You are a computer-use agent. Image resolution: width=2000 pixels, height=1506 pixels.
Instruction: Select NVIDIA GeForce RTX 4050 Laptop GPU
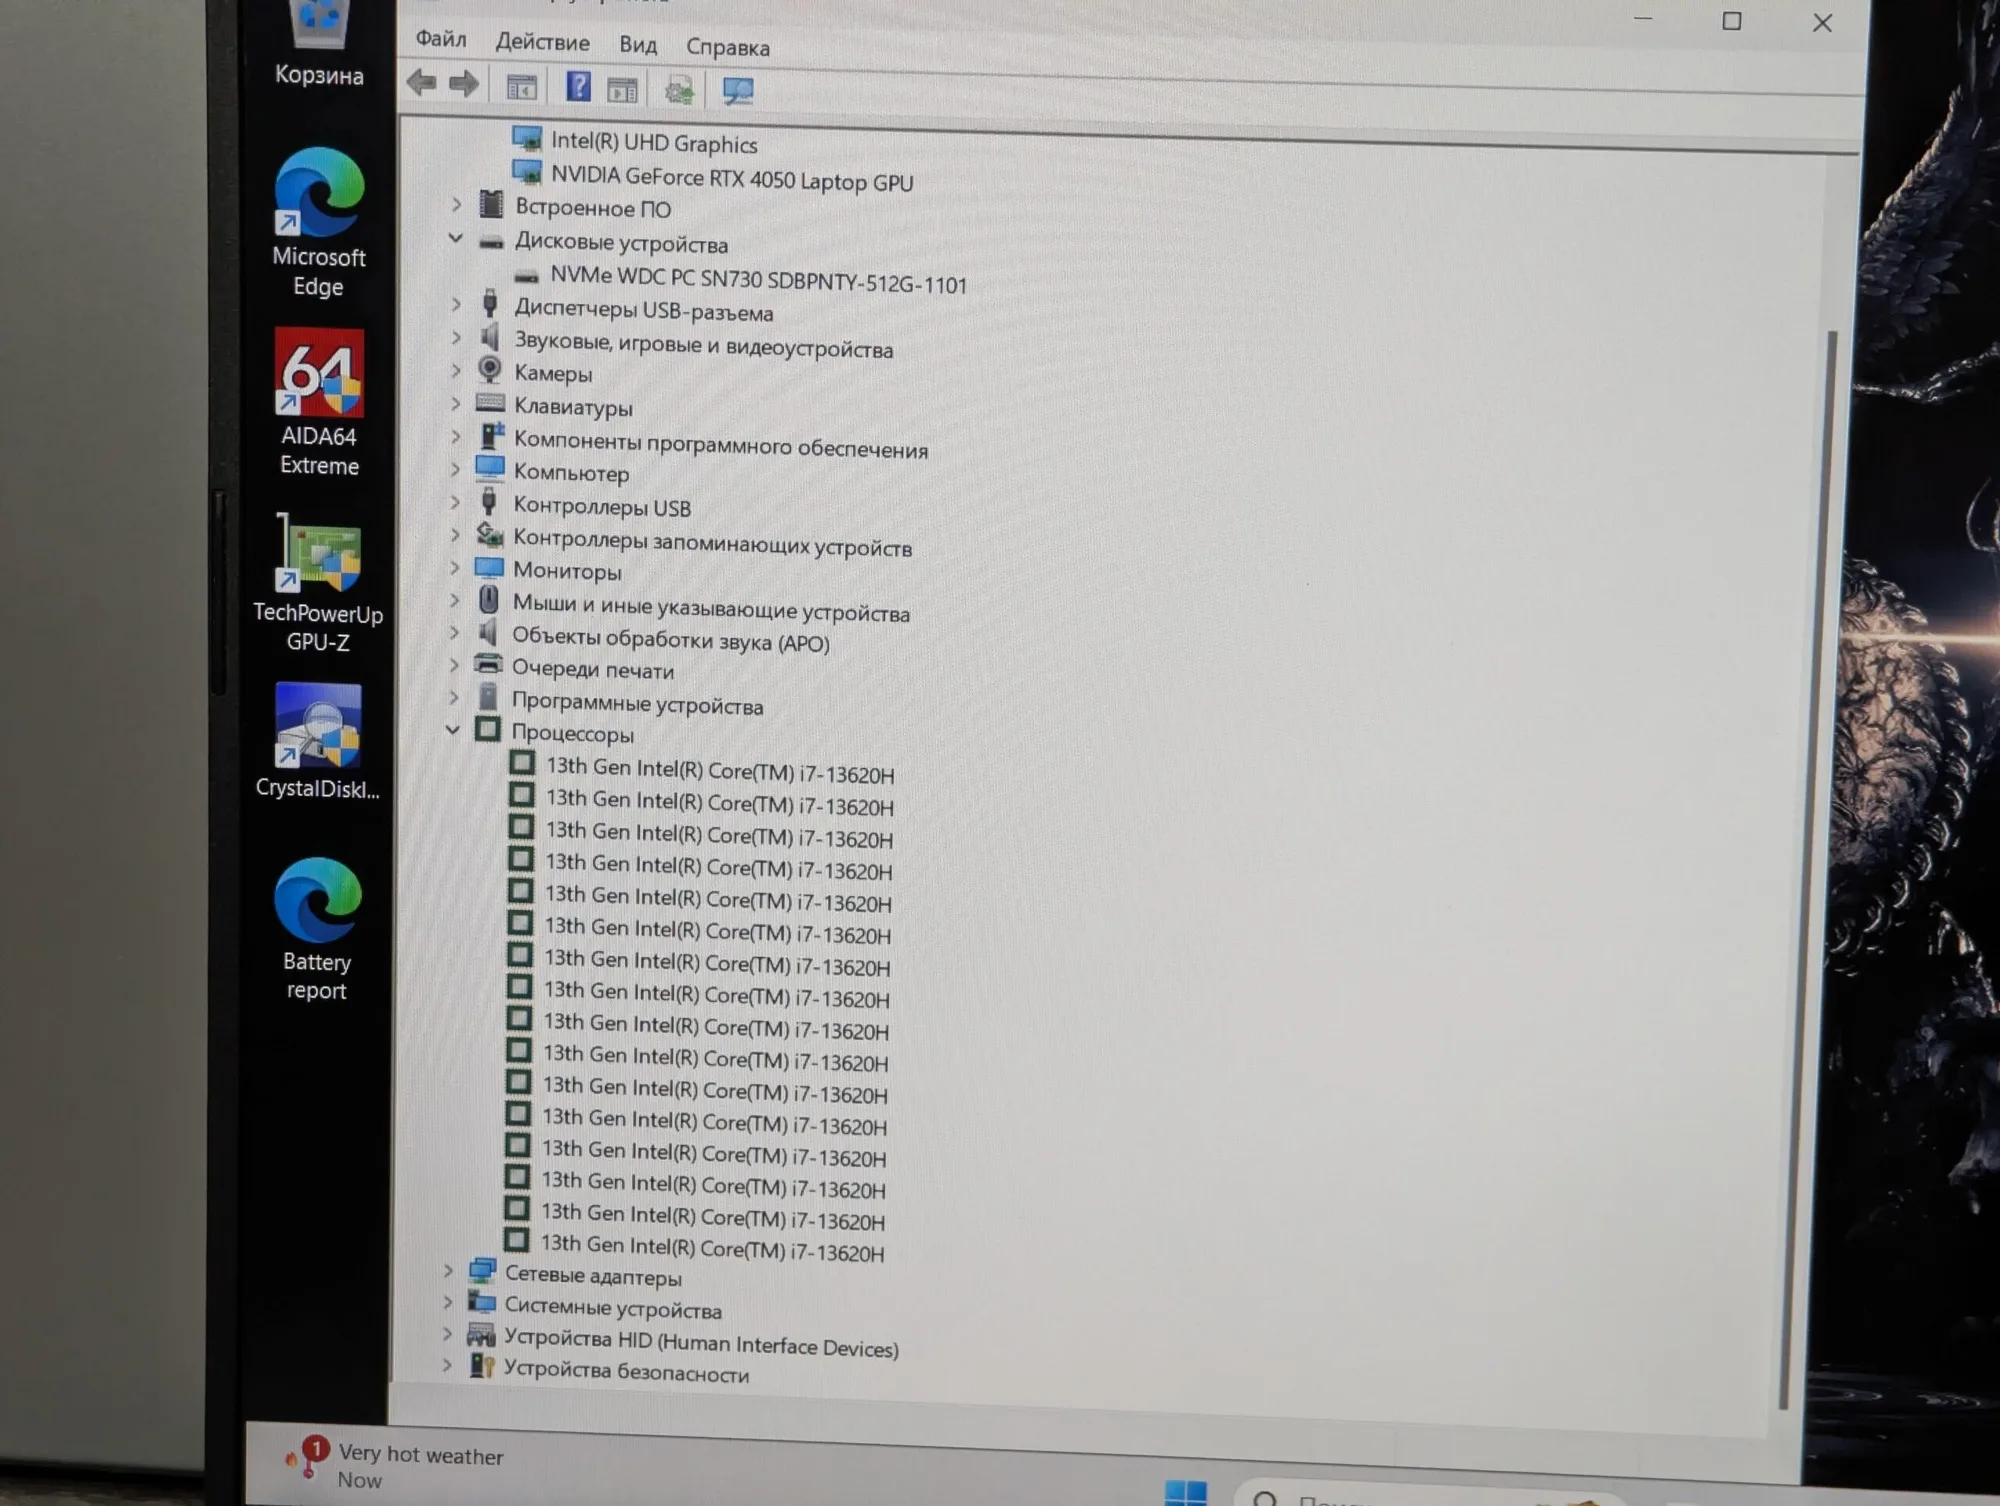712,178
